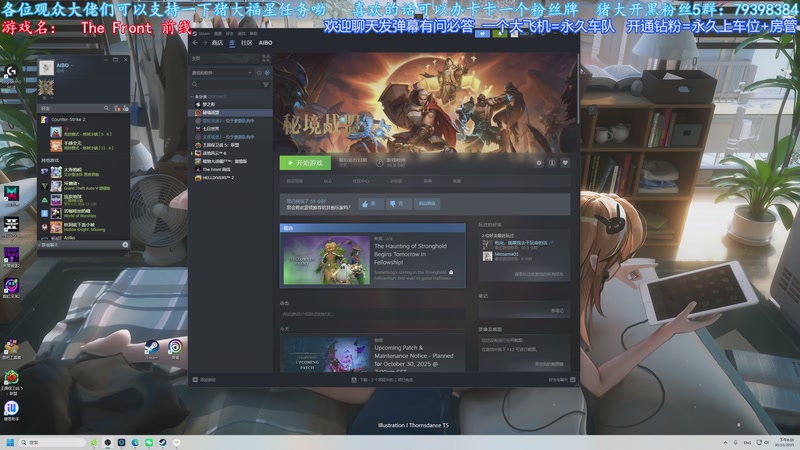
Task: Expand the group chats section header
Action: pos(49,245)
